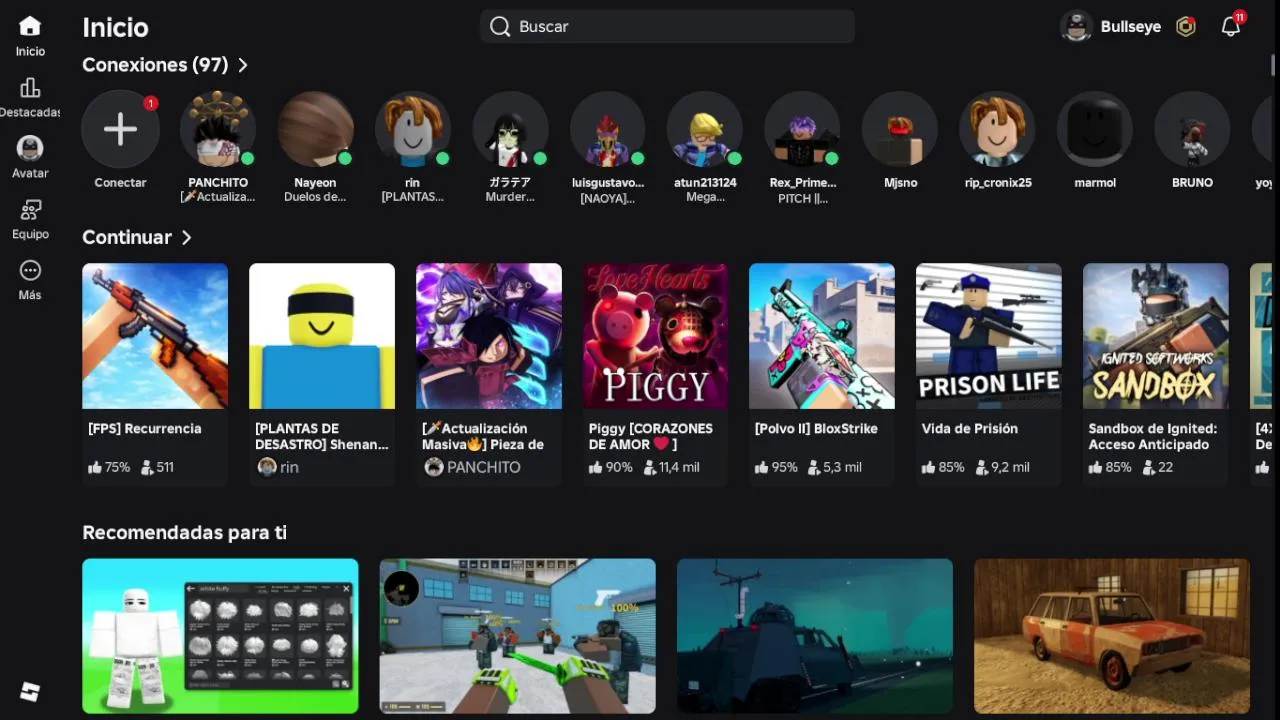Open the Robux hexagon icon

point(1186,27)
